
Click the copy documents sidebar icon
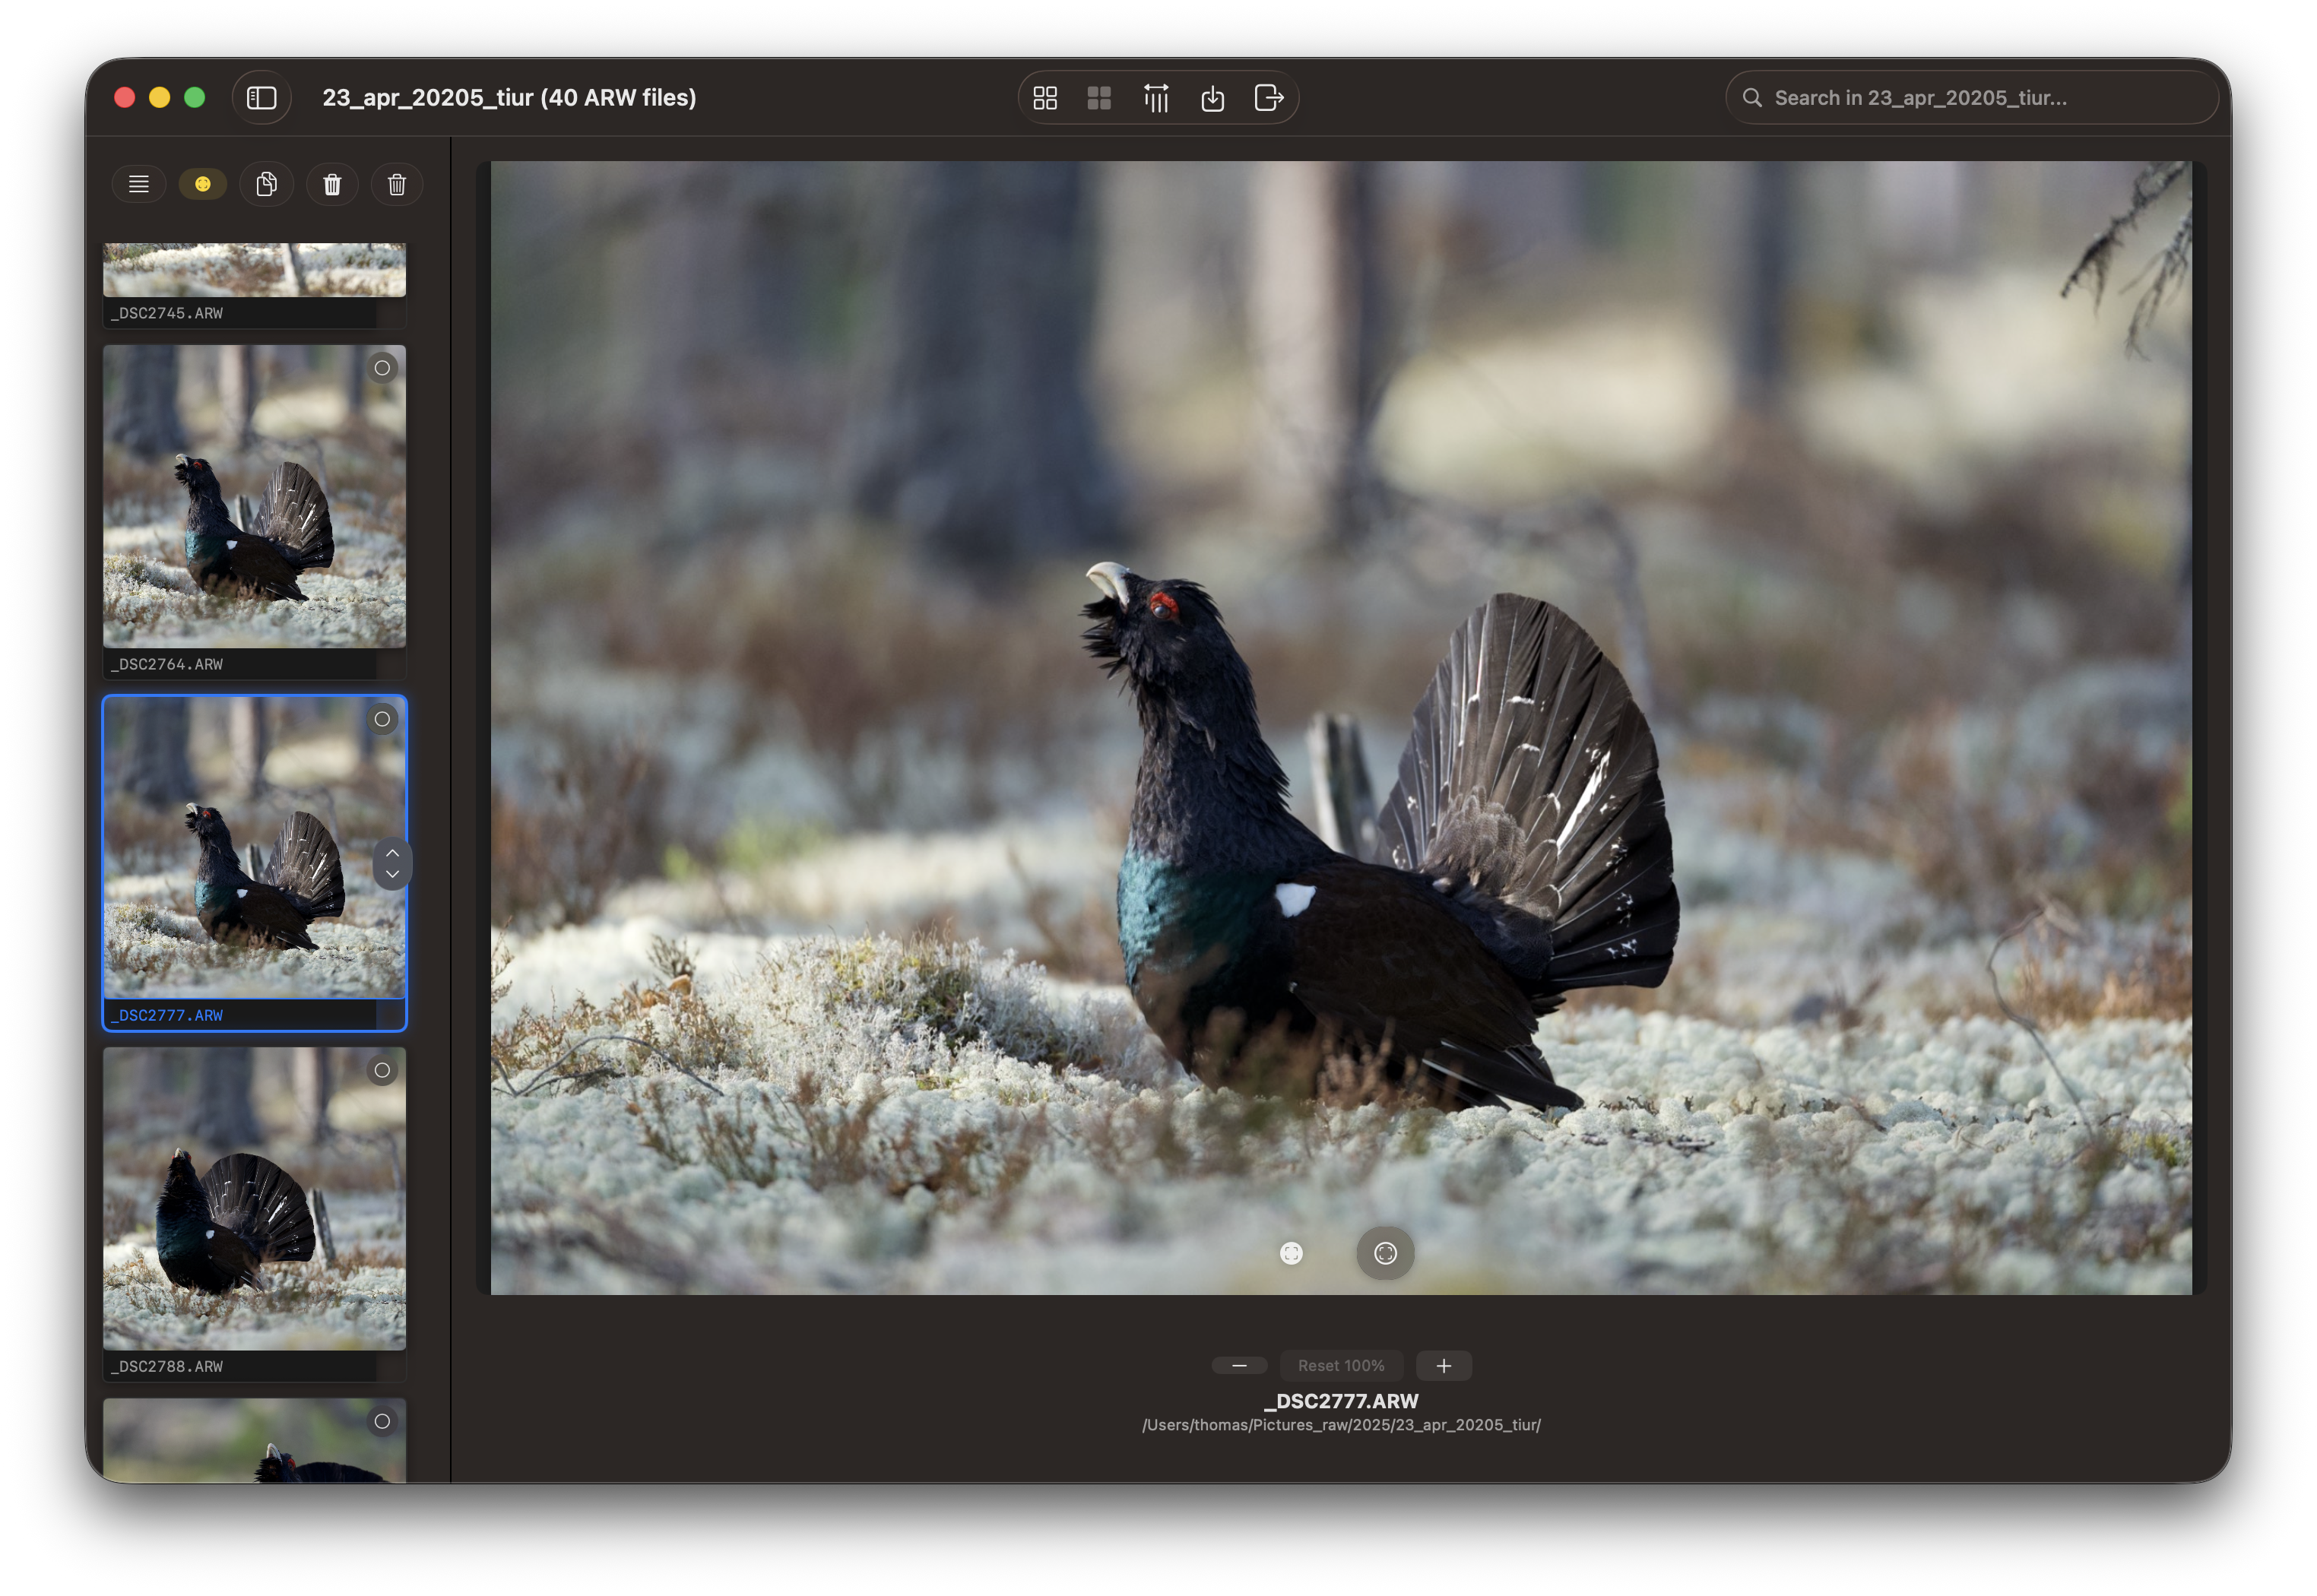[x=266, y=184]
